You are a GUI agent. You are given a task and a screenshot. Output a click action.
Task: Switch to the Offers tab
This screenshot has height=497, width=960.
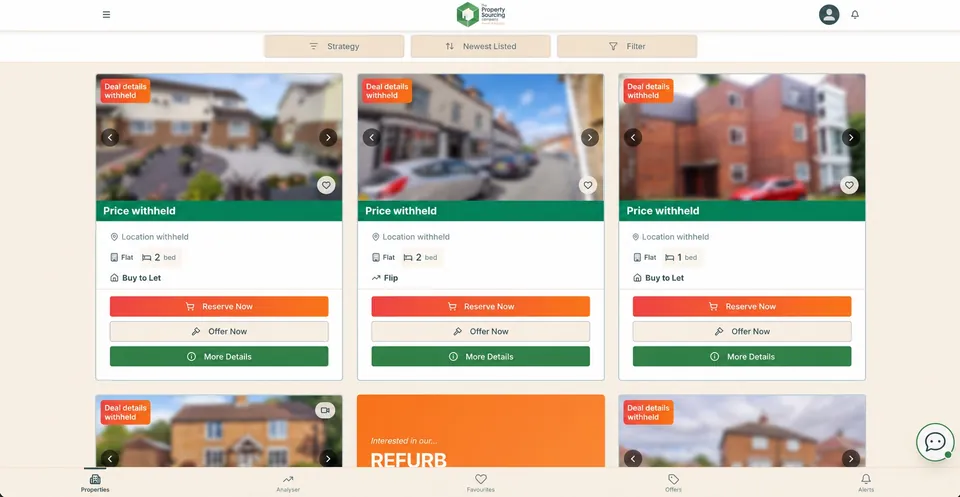(x=673, y=482)
